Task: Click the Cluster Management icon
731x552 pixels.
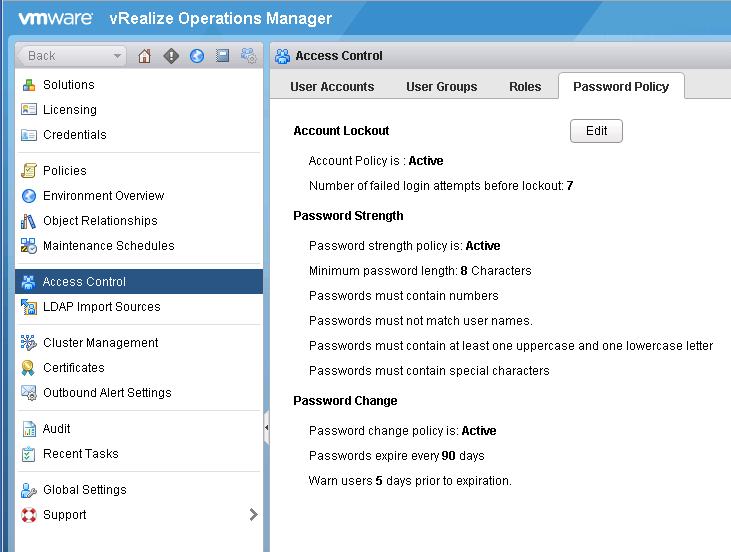Action: [x=28, y=343]
